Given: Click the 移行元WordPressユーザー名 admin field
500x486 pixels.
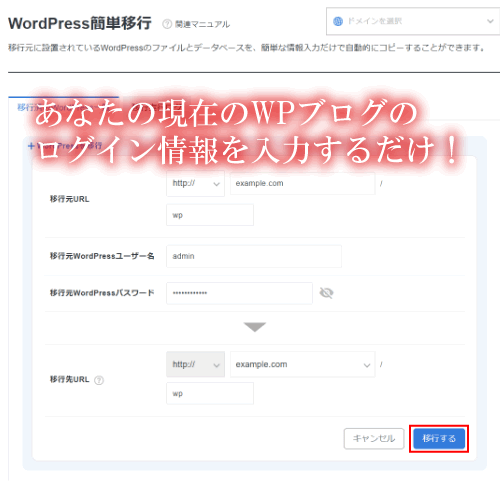Looking at the screenshot, I should [254, 256].
